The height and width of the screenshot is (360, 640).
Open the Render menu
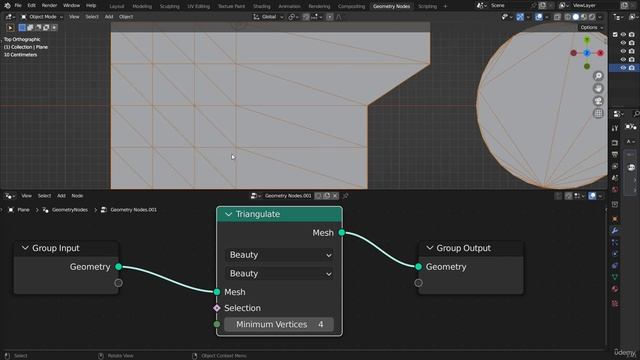coord(49,5)
